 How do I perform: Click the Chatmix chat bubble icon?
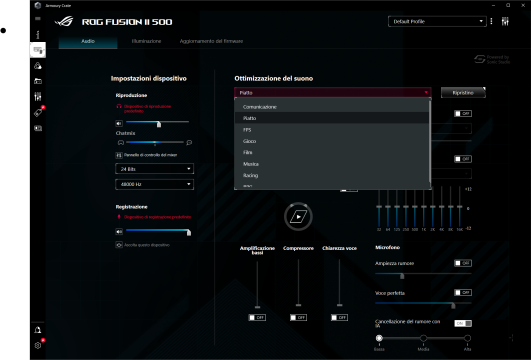click(189, 143)
